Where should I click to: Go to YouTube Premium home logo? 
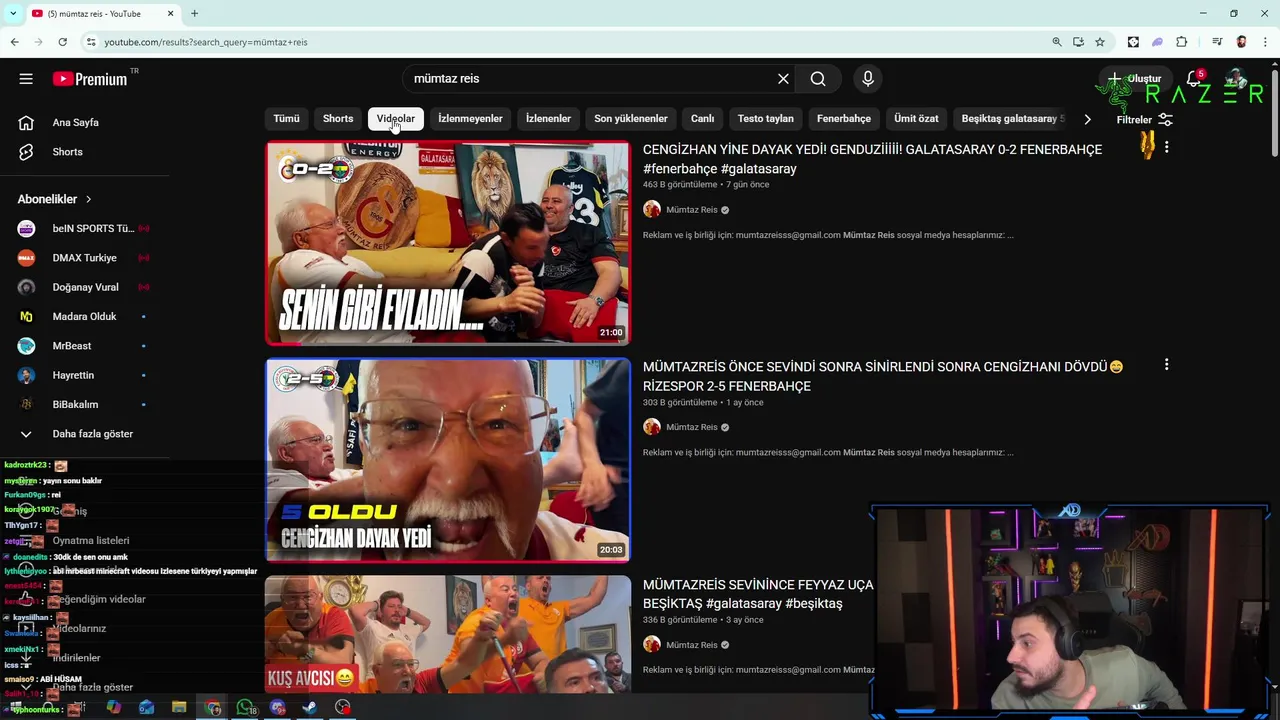coord(90,79)
